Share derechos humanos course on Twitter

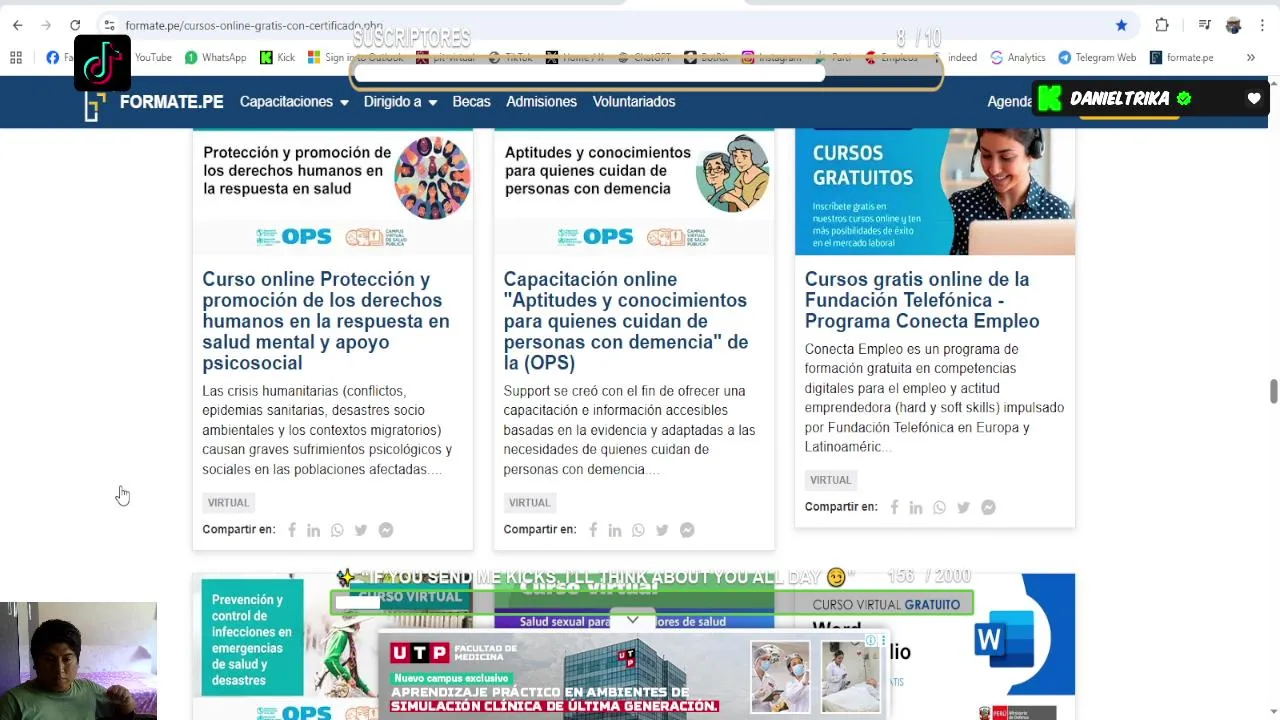pos(361,530)
